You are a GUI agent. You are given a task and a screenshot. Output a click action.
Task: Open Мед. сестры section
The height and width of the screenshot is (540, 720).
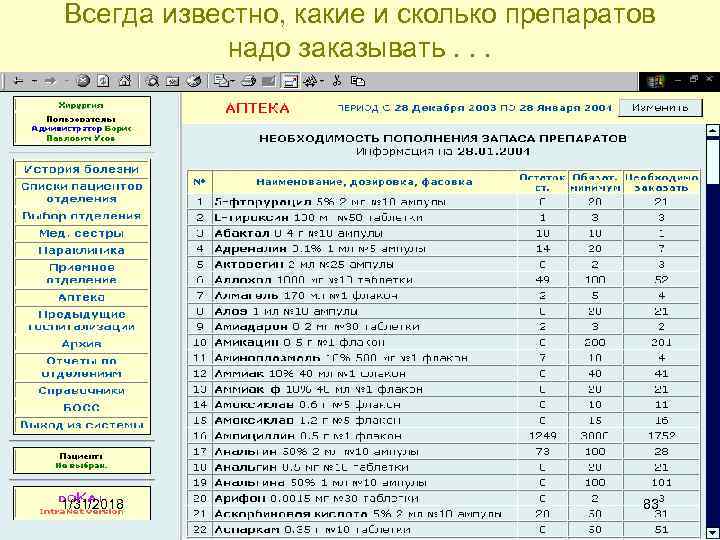pyautogui.click(x=81, y=233)
